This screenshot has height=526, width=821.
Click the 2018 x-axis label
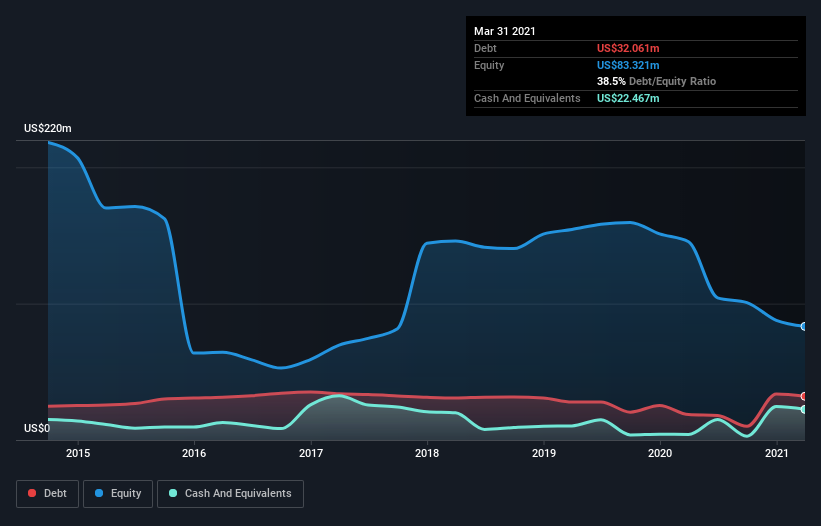[427, 453]
